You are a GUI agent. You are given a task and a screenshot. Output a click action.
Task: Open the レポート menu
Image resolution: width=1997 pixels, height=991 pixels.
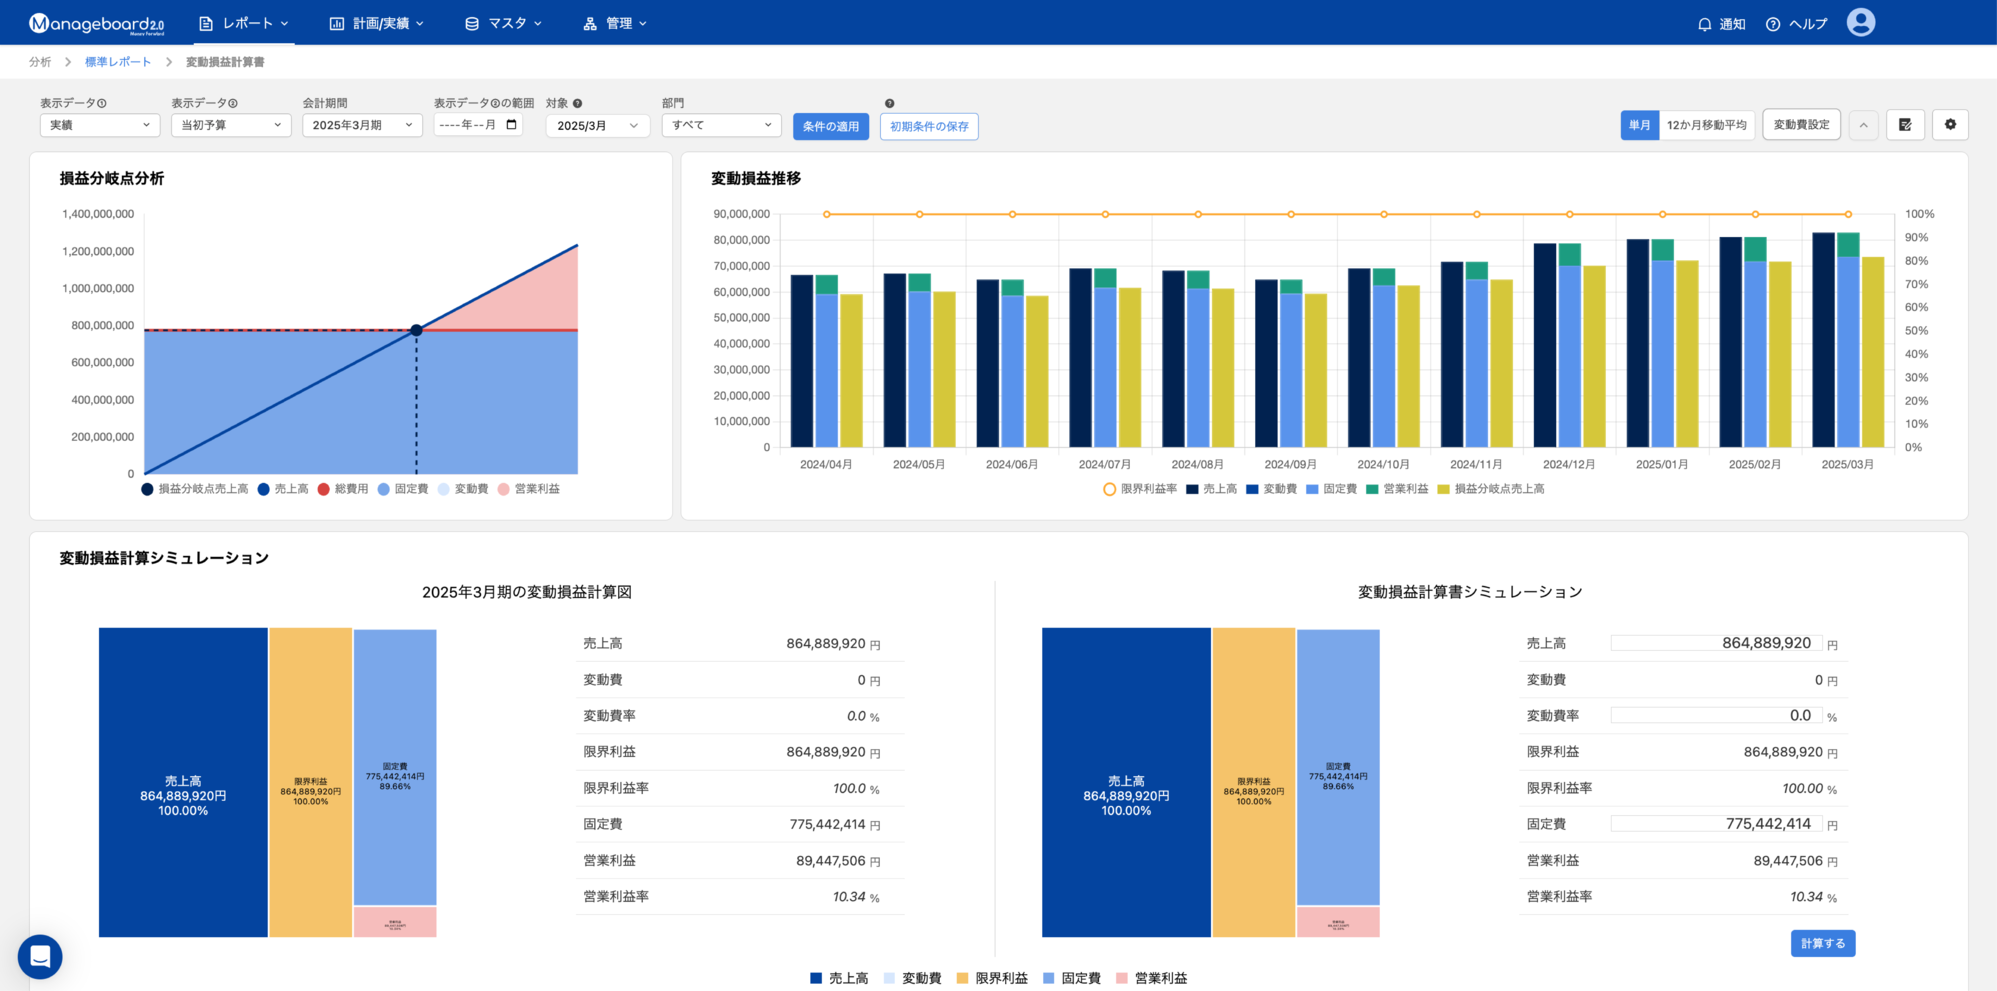click(x=244, y=23)
